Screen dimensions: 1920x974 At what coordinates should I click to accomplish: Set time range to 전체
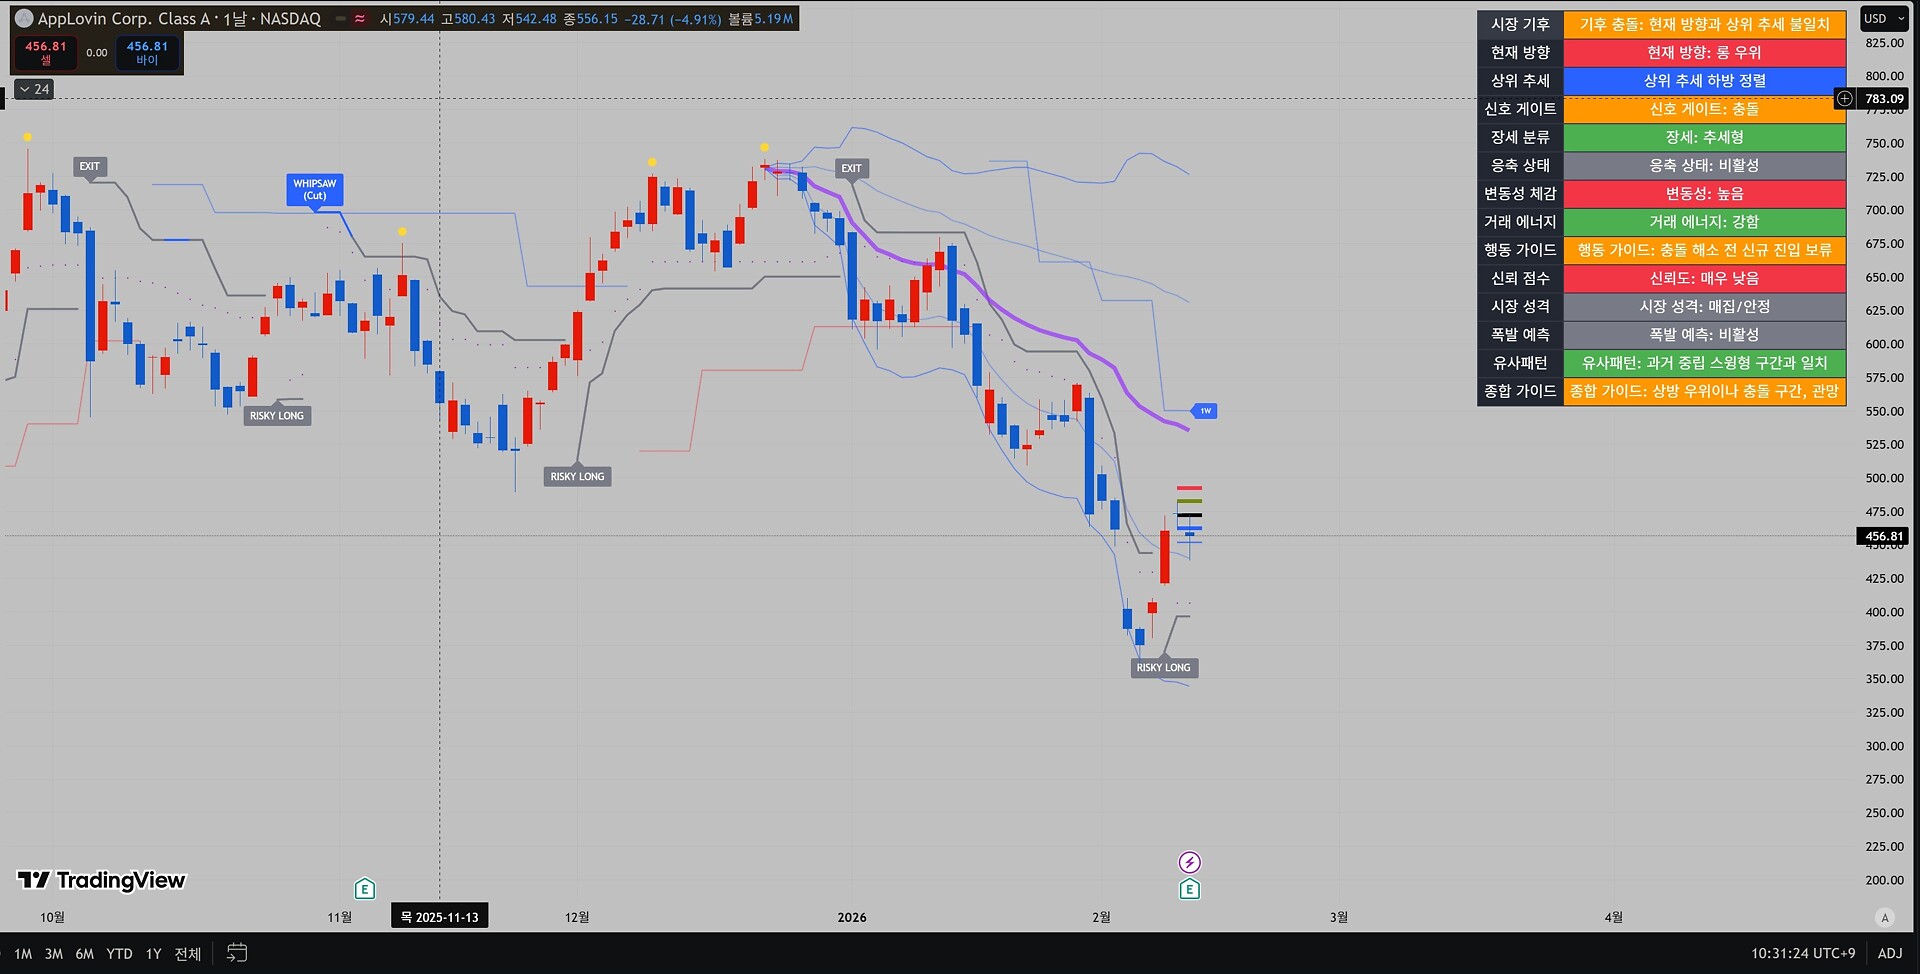click(188, 954)
